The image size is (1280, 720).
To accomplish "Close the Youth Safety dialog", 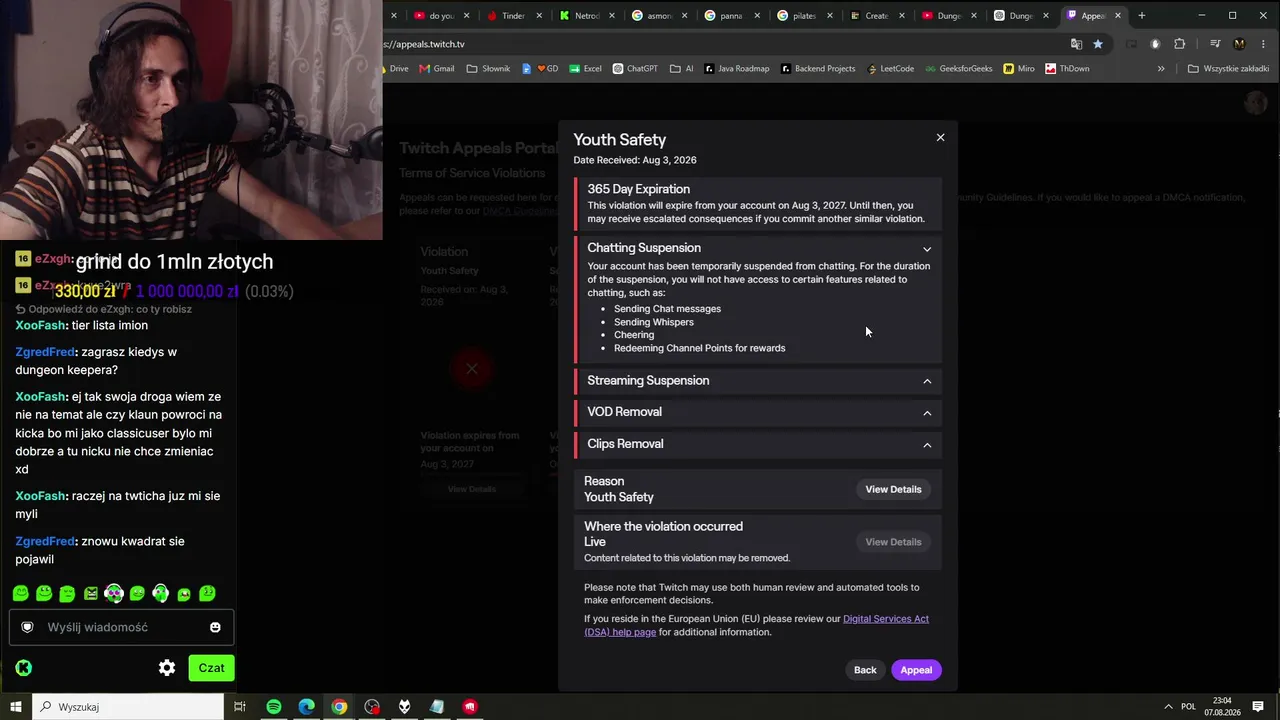I will pos(940,138).
